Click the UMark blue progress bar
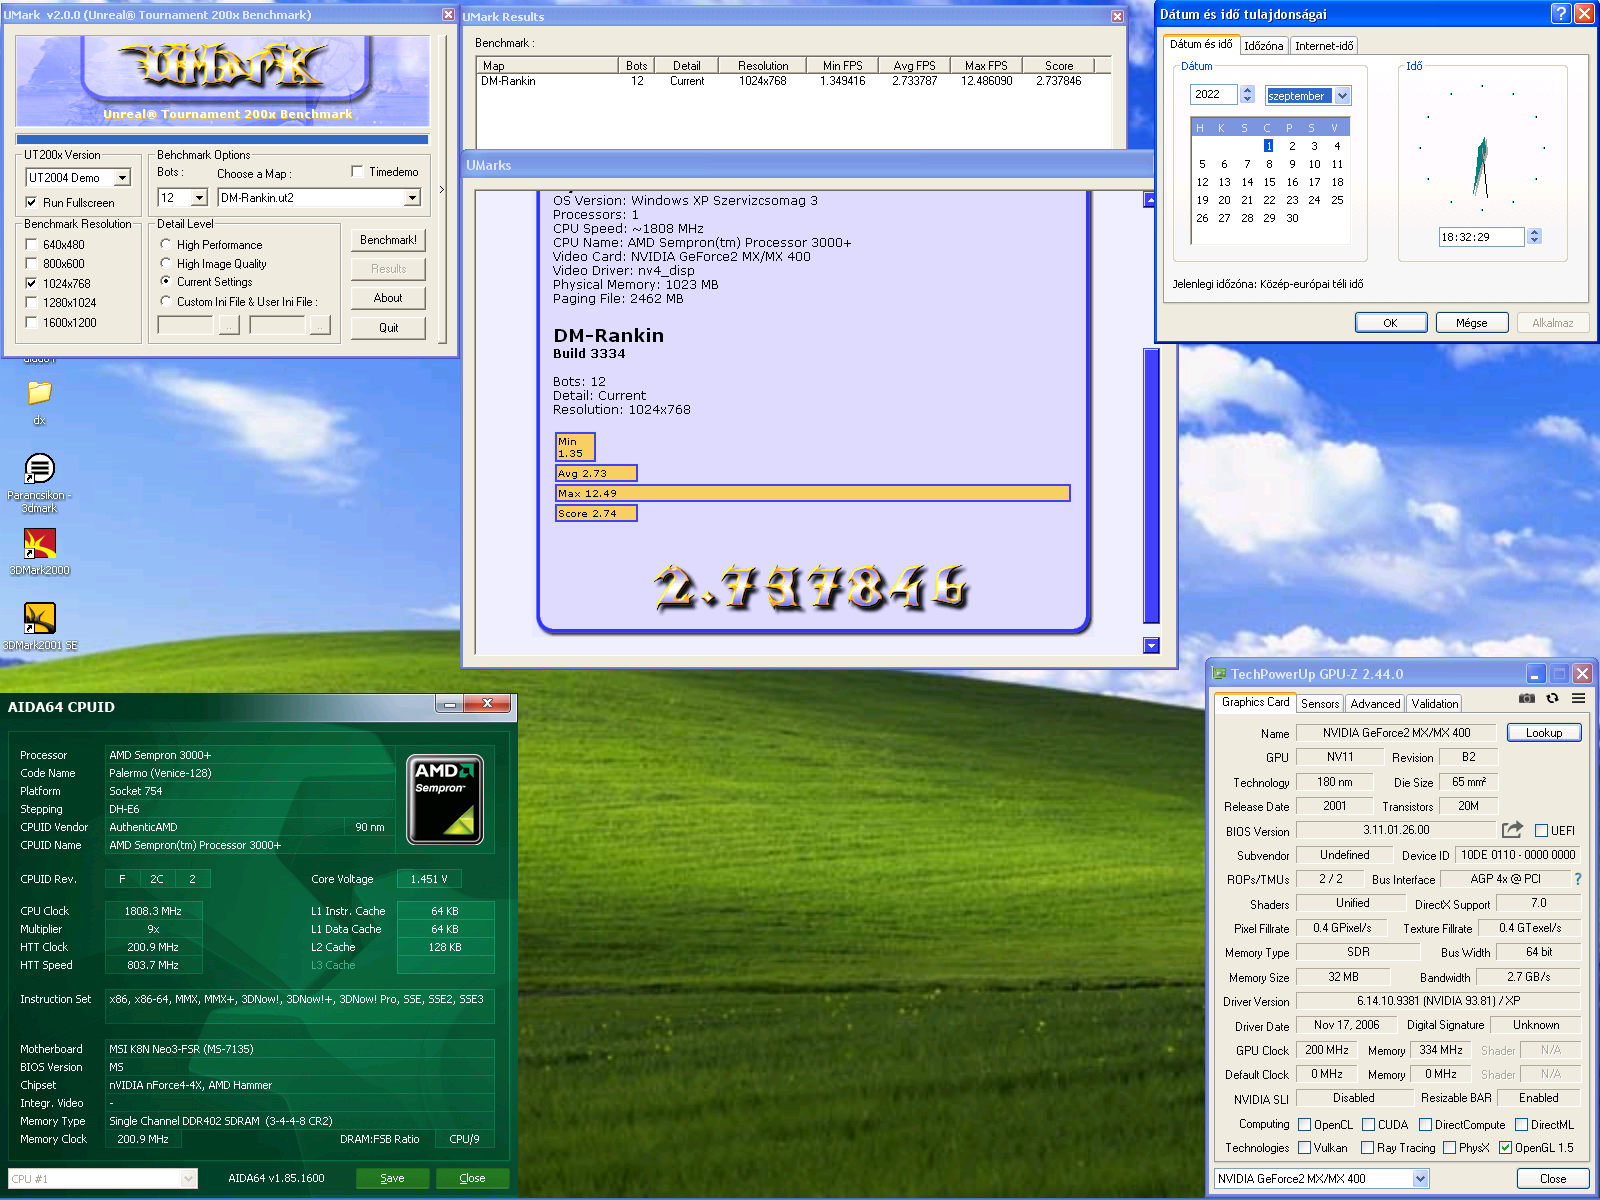 (222, 140)
